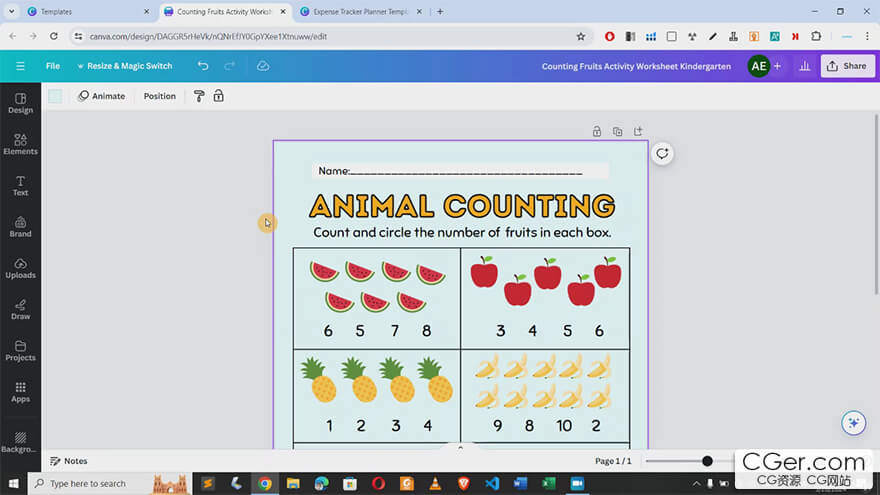The height and width of the screenshot is (495, 880).
Task: Duplicate the page with canvas icon
Action: tap(617, 131)
